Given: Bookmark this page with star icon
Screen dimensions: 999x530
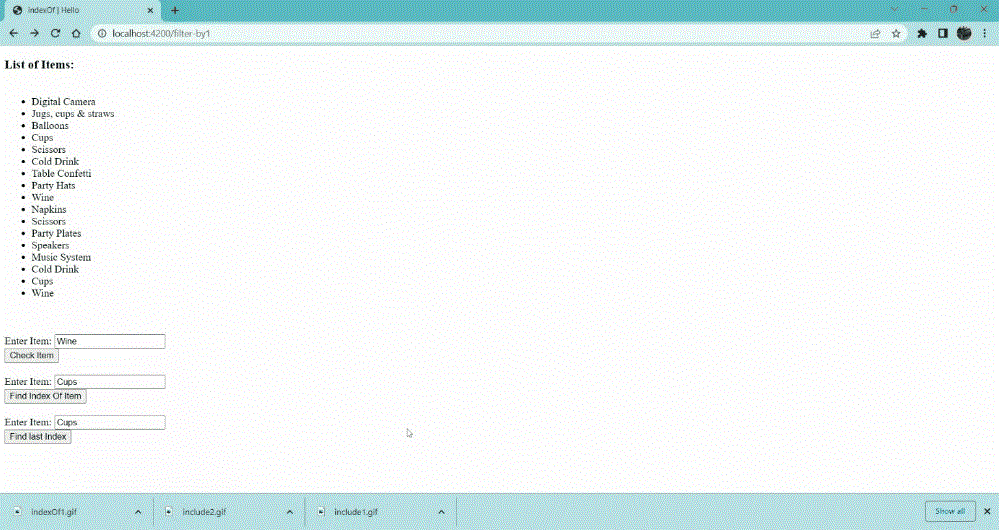Looking at the screenshot, I should pyautogui.click(x=896, y=33).
